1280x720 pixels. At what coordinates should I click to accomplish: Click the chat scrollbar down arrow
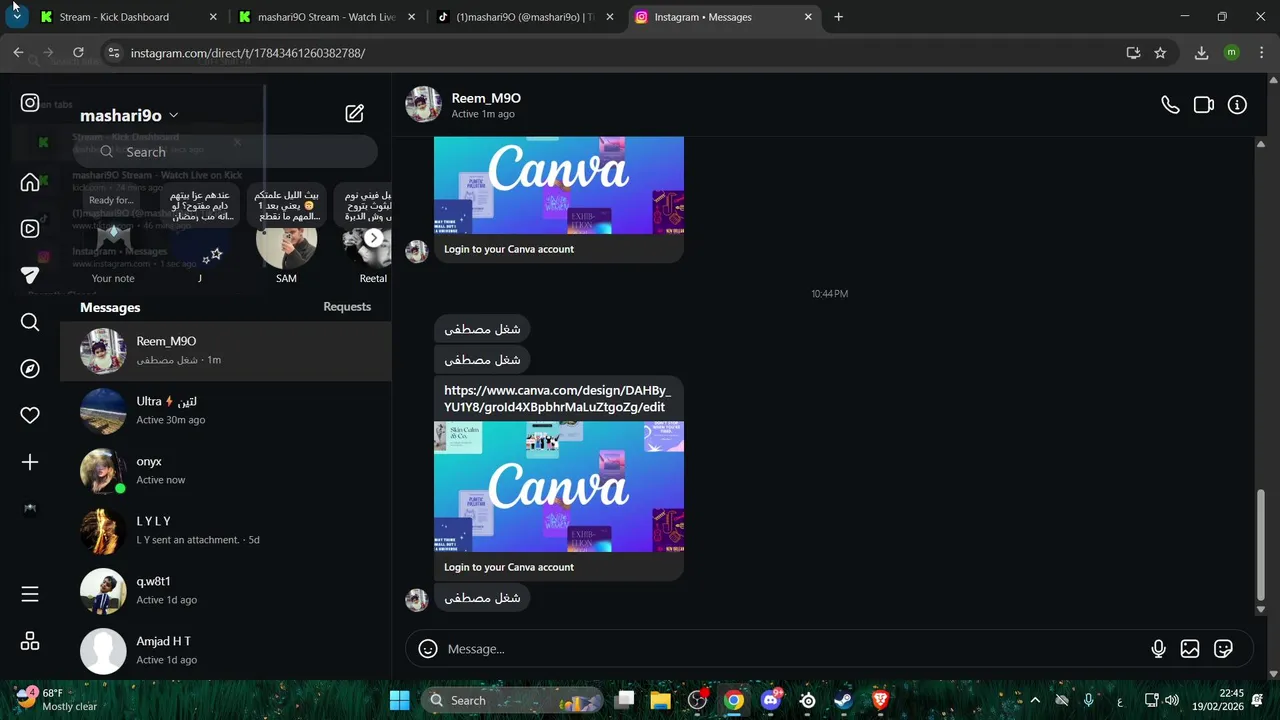click(1260, 608)
